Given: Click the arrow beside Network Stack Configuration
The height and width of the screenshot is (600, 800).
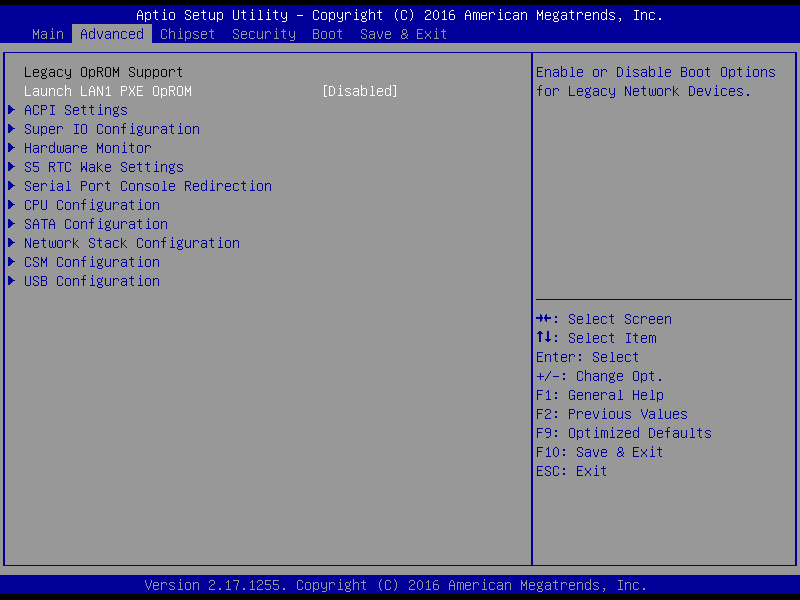Looking at the screenshot, I should [x=12, y=243].
